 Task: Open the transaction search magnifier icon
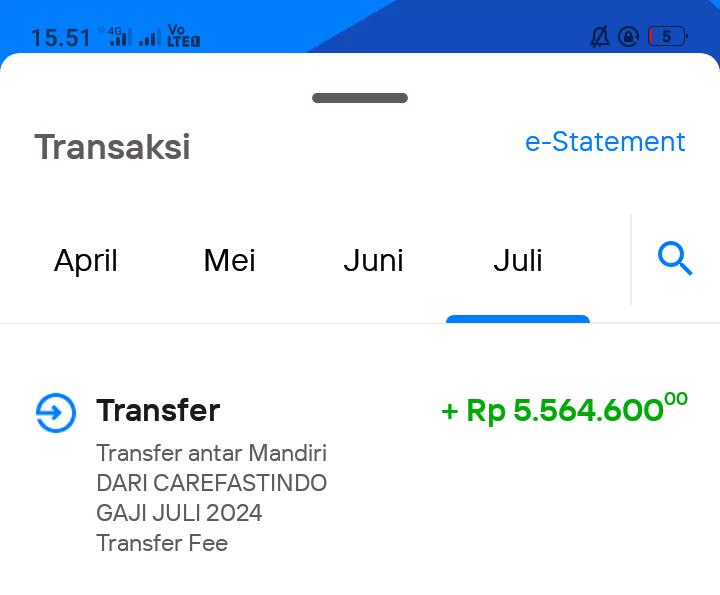tap(675, 258)
